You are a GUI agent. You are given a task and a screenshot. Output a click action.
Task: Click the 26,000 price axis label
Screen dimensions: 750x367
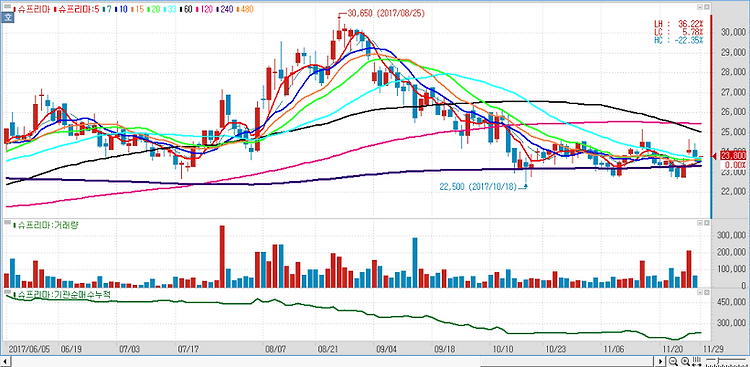[x=733, y=112]
